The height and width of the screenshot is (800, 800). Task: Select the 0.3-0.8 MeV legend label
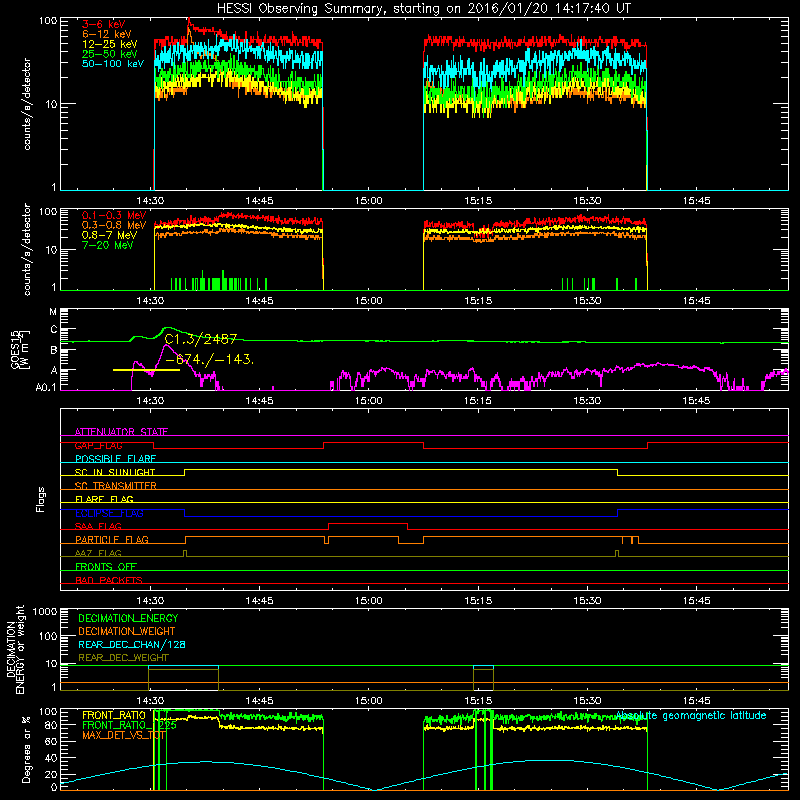tap(114, 225)
